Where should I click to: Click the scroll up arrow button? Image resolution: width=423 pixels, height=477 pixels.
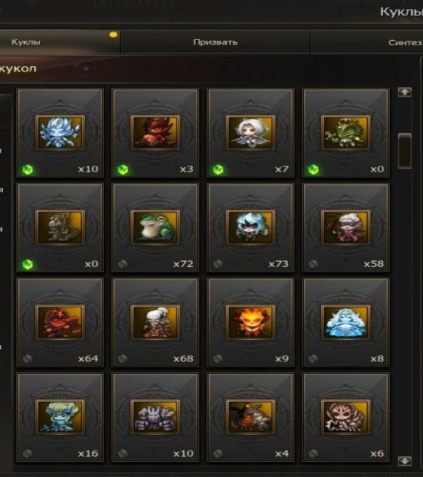point(405,92)
